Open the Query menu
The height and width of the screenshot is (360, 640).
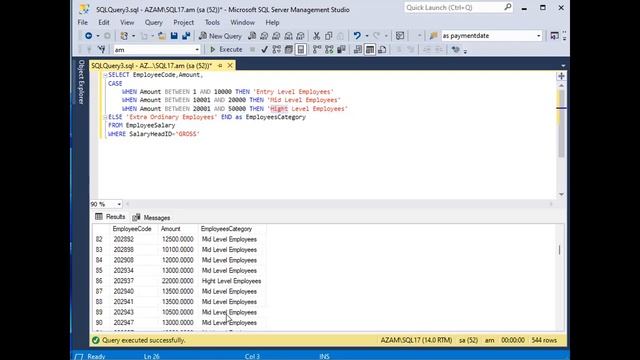153,22
